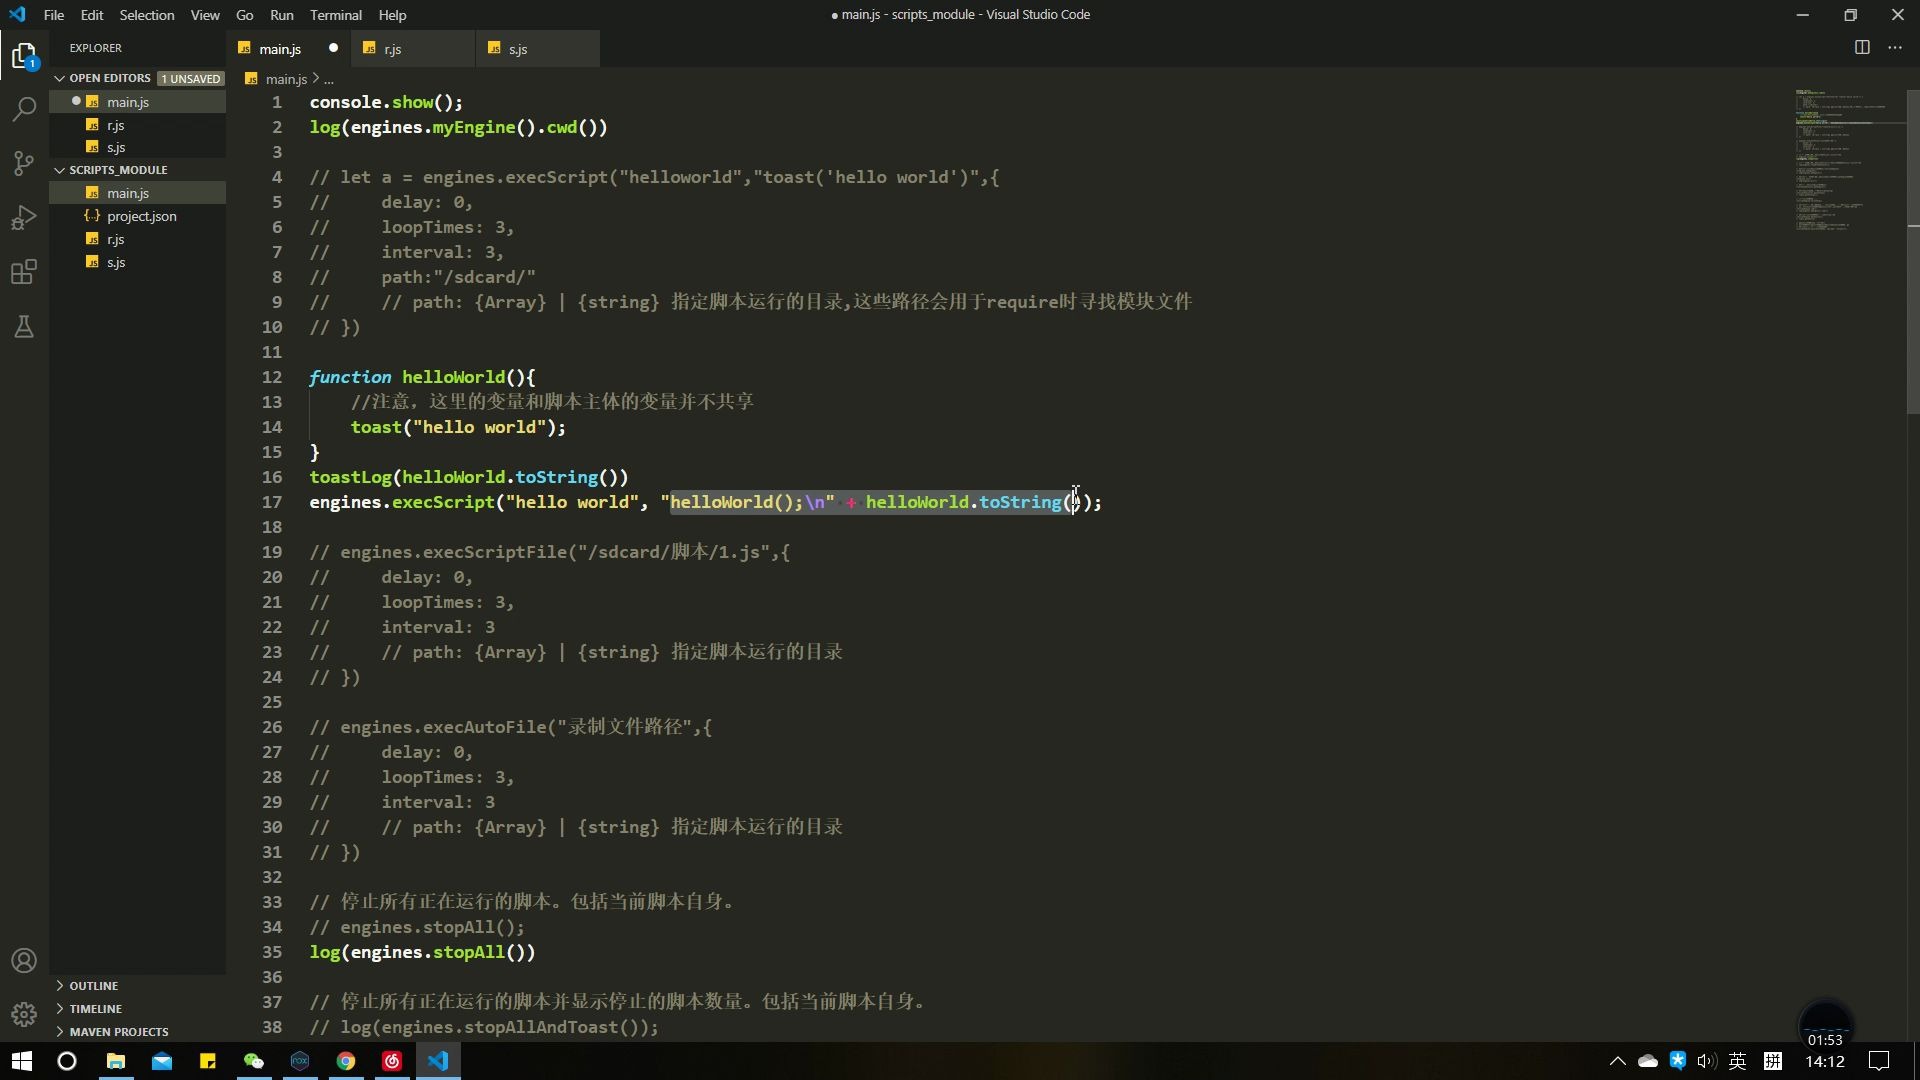Expand the Timeline panel

click(x=95, y=1009)
